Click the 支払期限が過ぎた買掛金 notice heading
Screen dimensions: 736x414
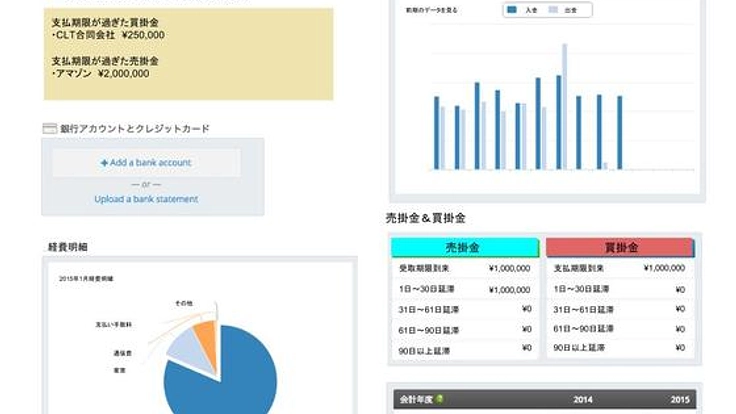click(105, 22)
